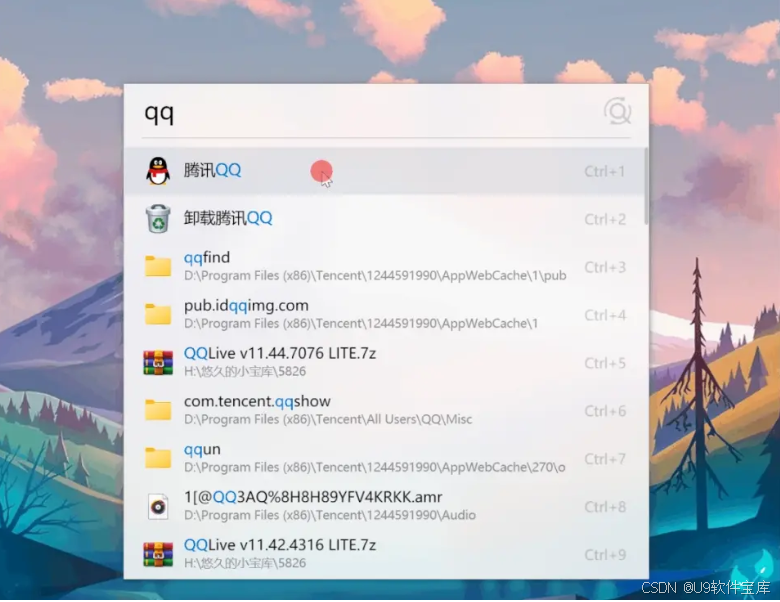780x602 pixels.
Task: Click the H:\悠久的小宝库\5826 path under QQLive v11.42.4316
Action: pos(245,563)
